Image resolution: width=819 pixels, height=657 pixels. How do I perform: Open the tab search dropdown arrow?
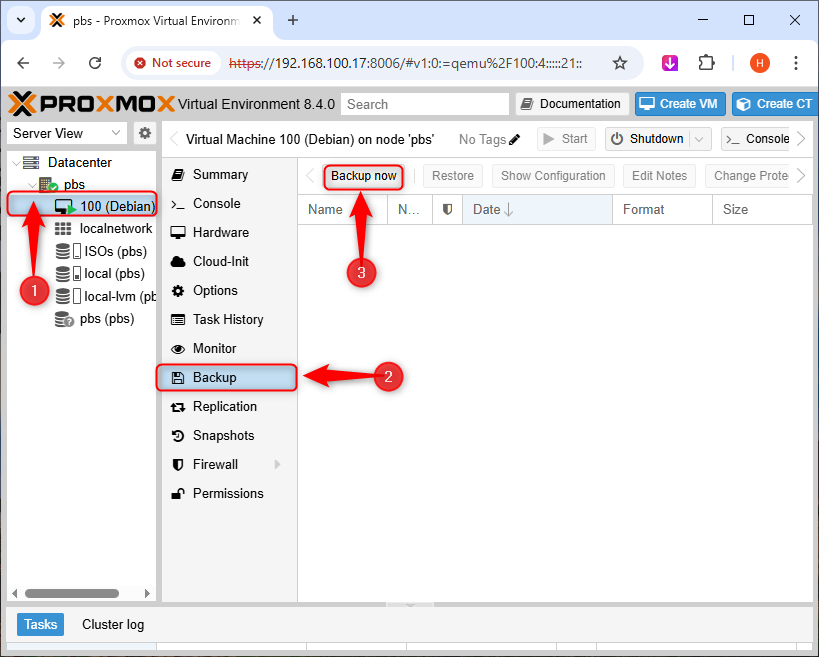pos(21,20)
